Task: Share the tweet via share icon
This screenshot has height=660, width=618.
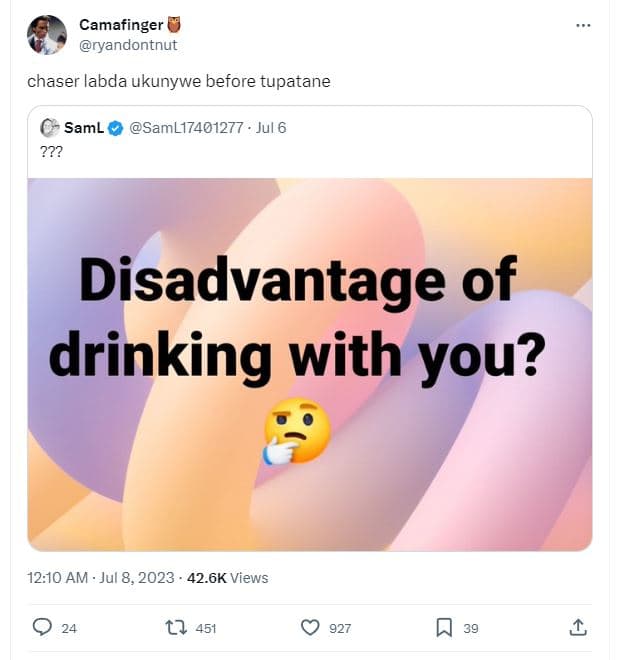Action: pyautogui.click(x=577, y=627)
